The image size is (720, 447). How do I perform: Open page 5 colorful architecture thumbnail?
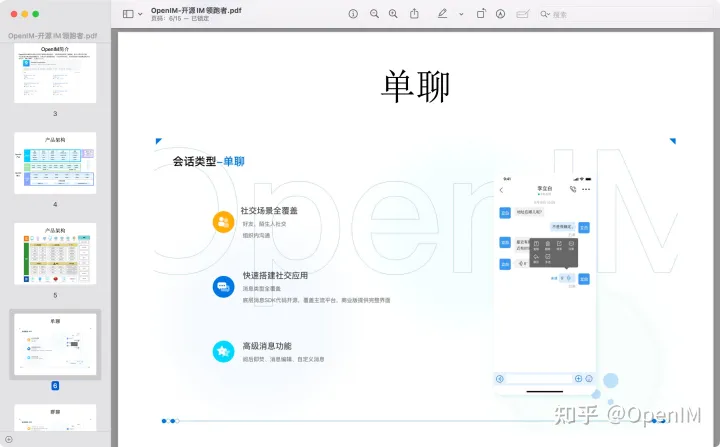pos(55,254)
